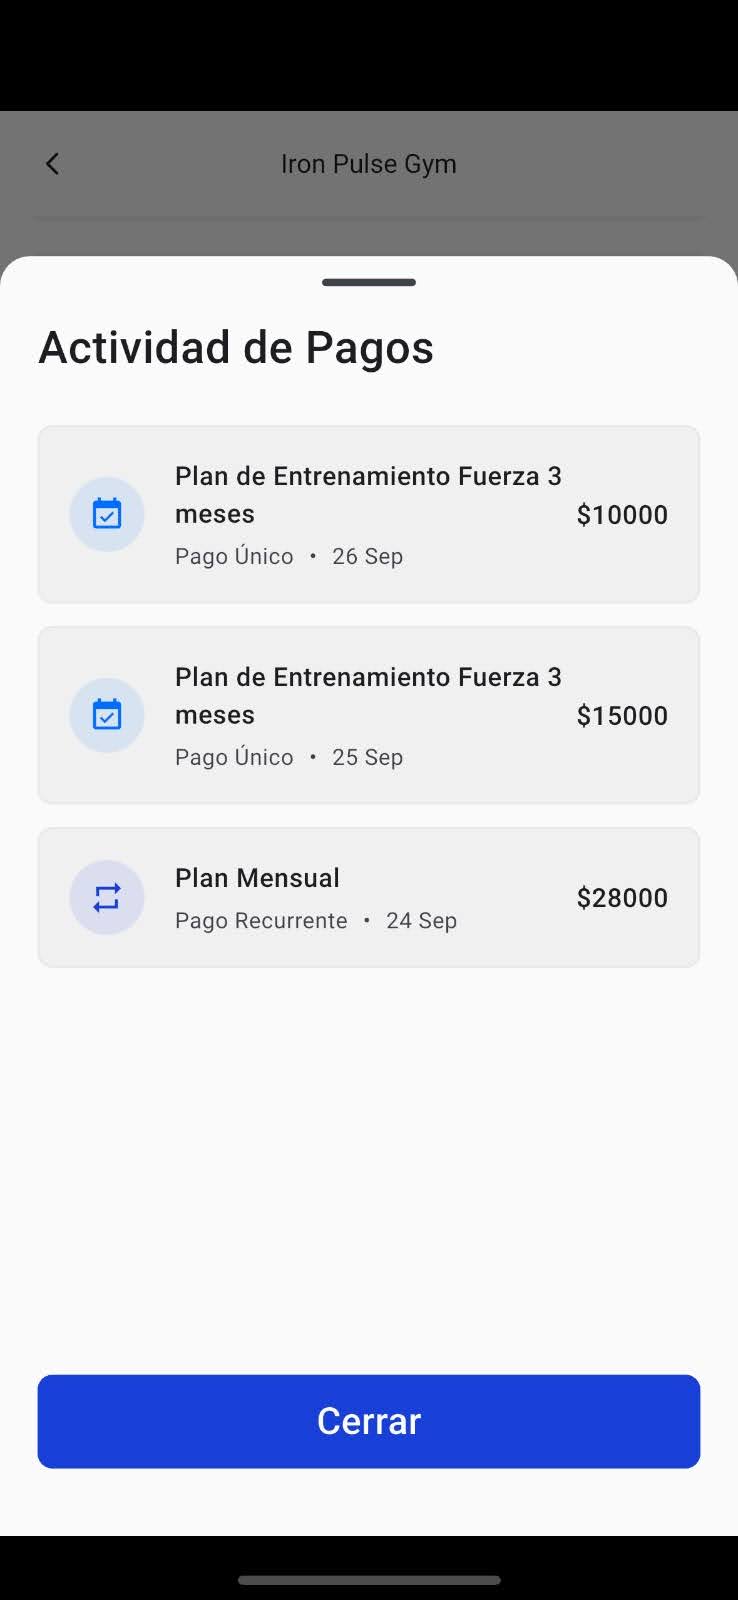Tap the 25 Sep date text
The width and height of the screenshot is (738, 1600).
click(367, 758)
